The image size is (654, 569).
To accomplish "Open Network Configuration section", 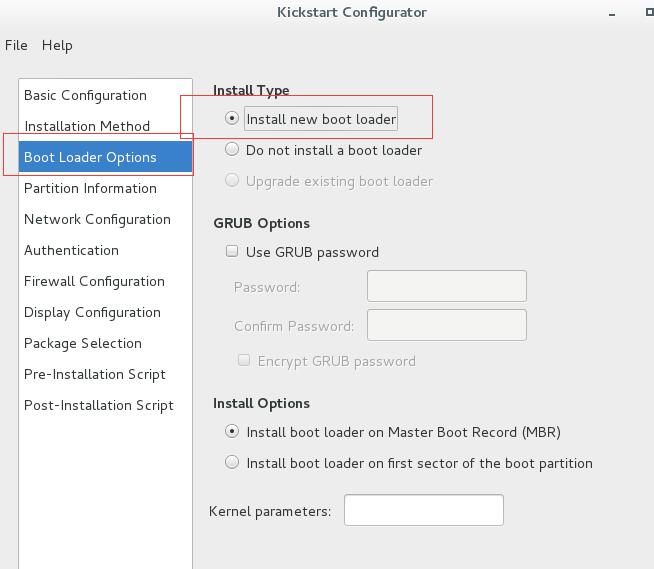I will coord(105,219).
